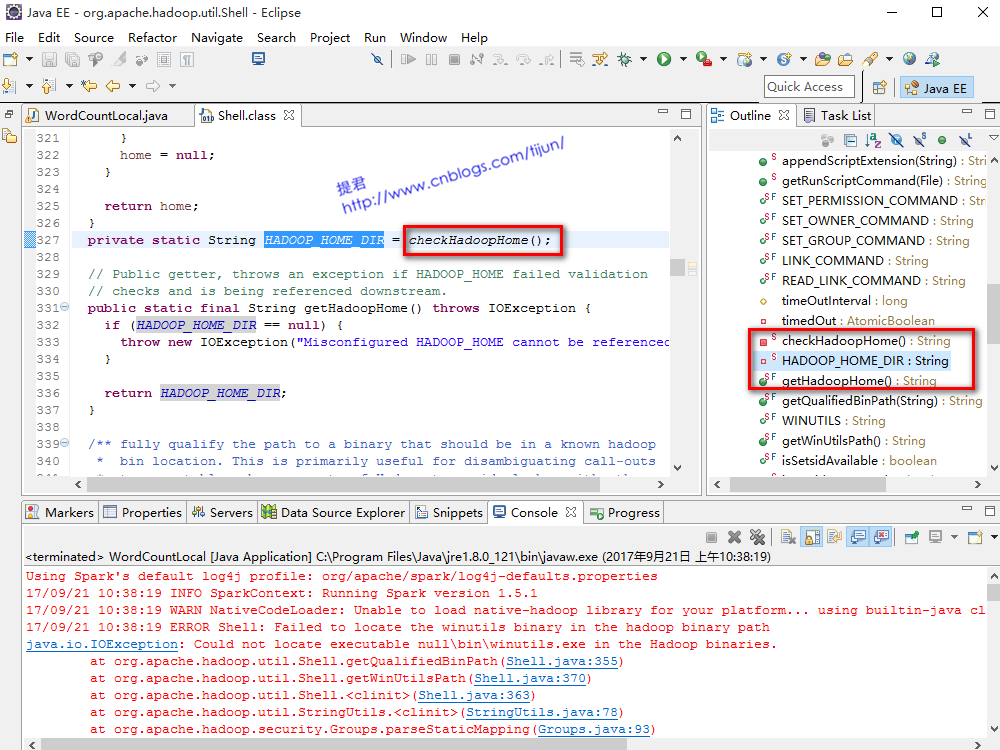The image size is (1000, 750).
Task: Click the Clear Console icon
Action: (x=788, y=538)
